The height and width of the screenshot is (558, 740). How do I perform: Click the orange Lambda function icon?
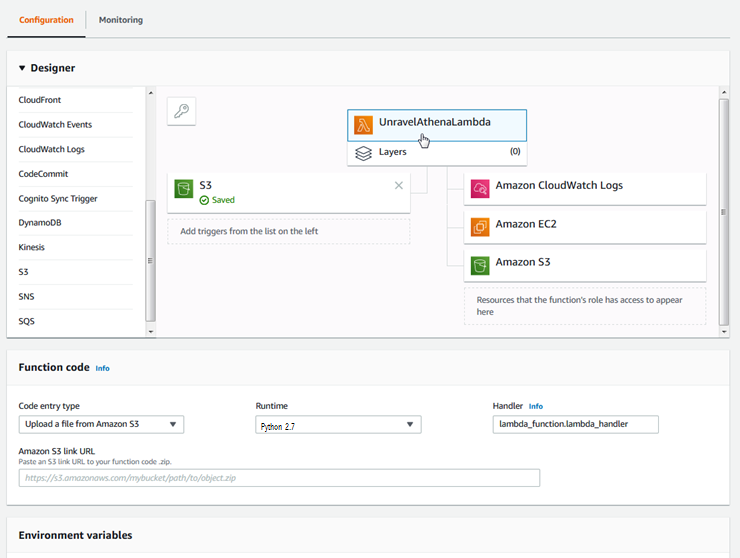[363, 125]
